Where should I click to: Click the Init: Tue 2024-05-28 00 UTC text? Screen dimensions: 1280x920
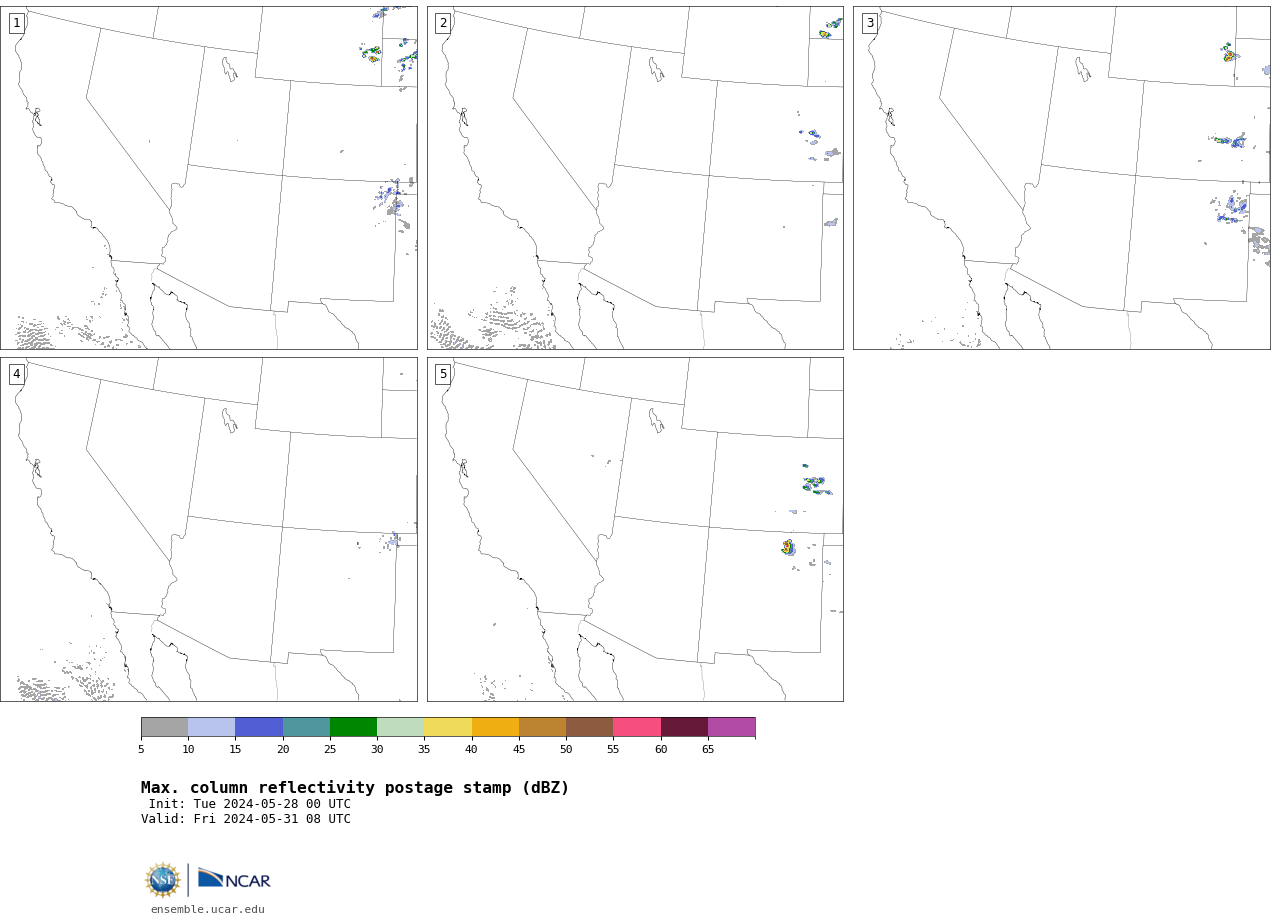pos(250,804)
